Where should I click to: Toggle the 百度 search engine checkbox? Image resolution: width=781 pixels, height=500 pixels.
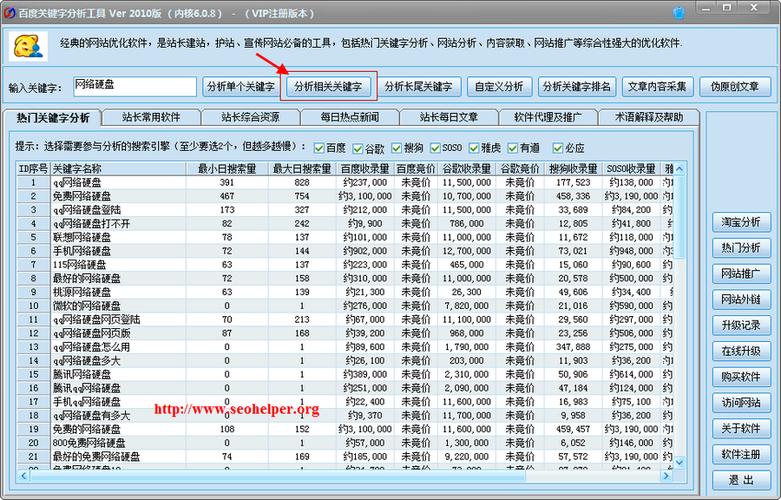click(x=319, y=148)
